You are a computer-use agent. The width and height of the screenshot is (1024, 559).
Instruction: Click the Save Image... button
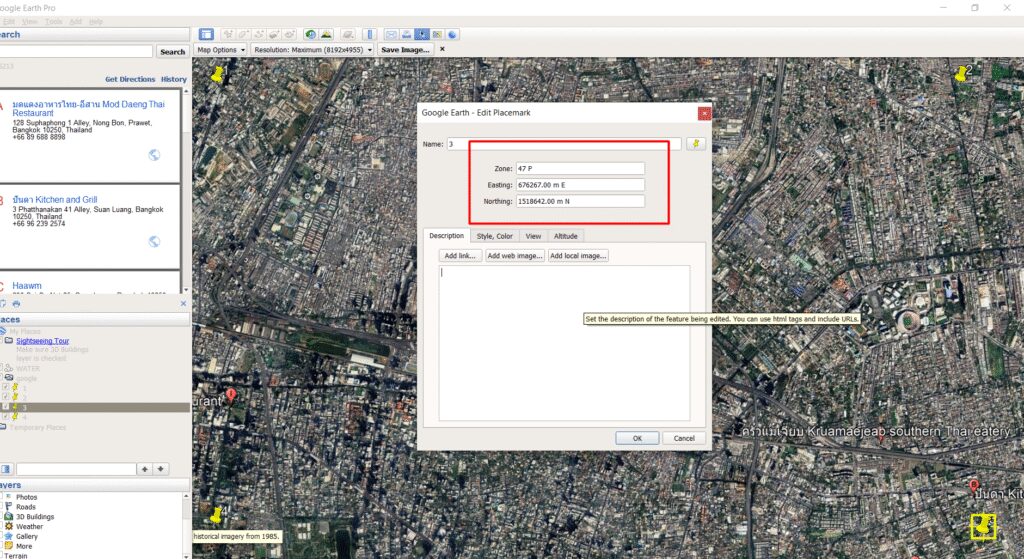tap(405, 50)
